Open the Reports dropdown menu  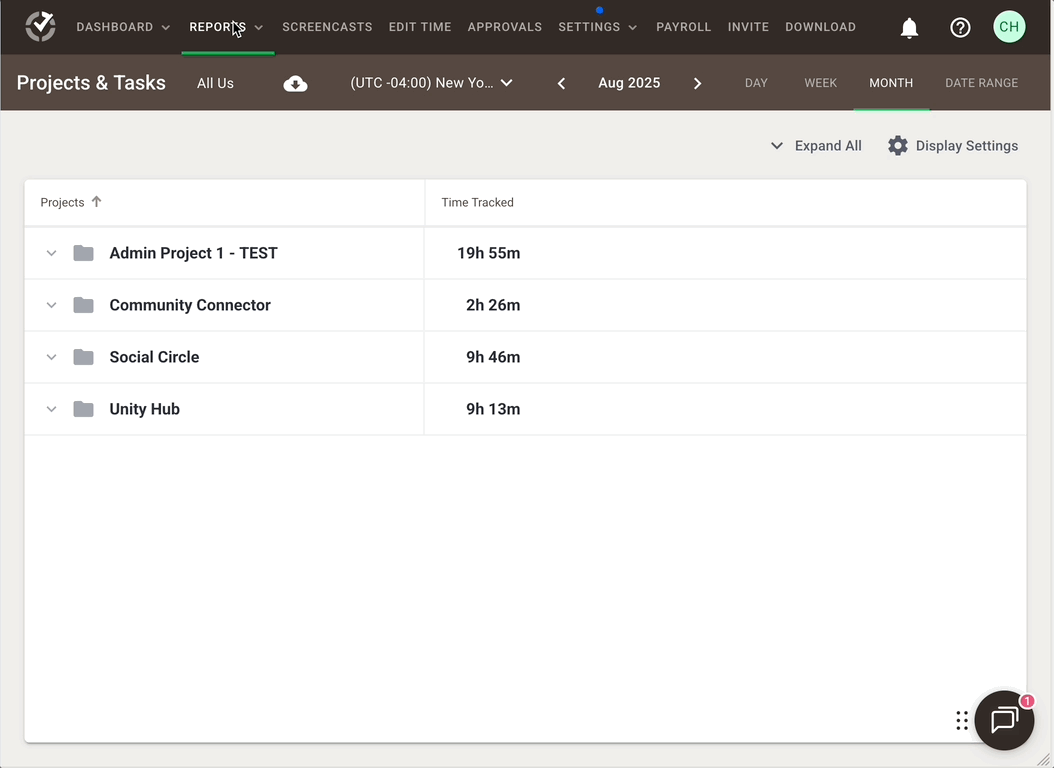pos(227,27)
